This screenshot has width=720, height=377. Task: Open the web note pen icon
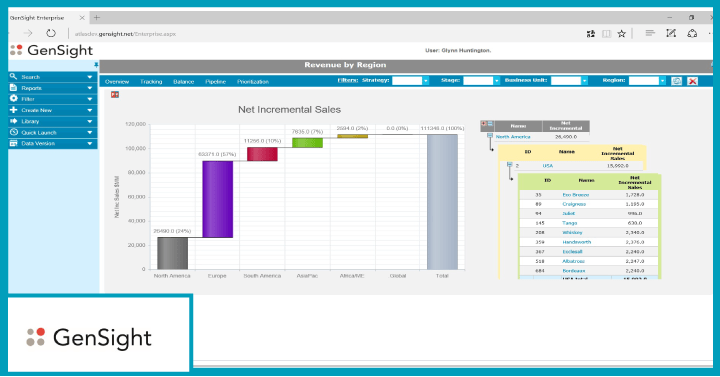tap(671, 33)
